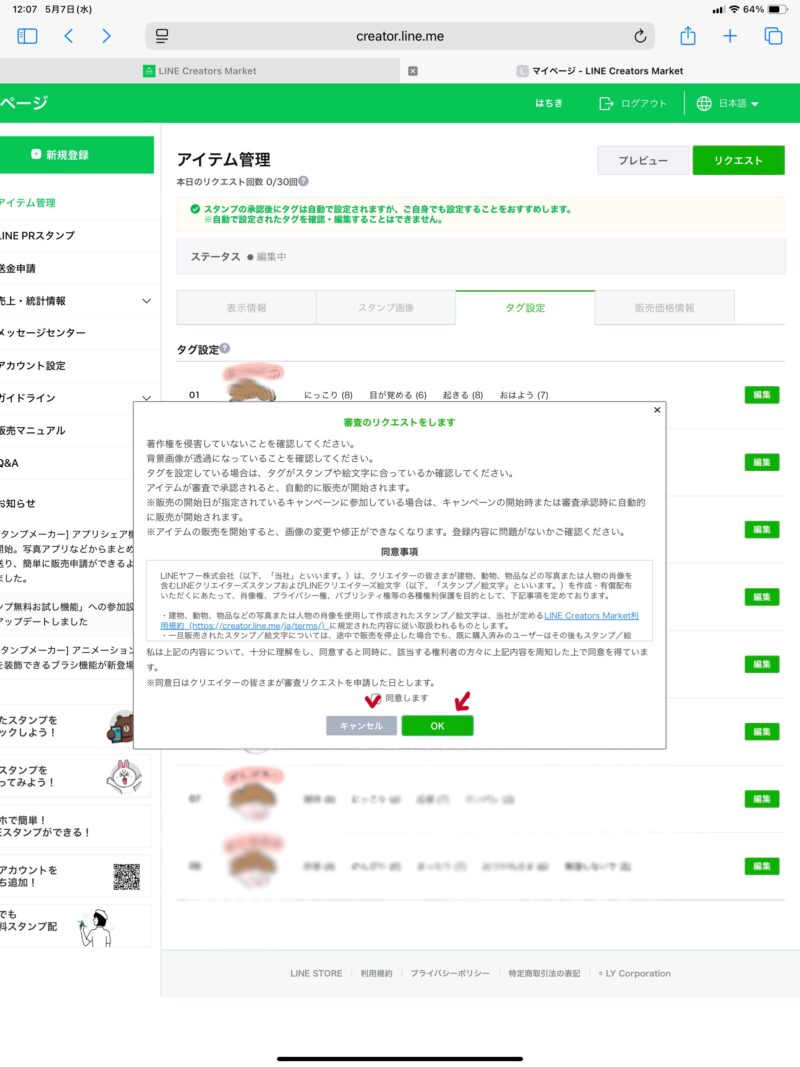Click the 同意事項 agreement text box
This screenshot has height=1067, width=800.
coord(399,600)
